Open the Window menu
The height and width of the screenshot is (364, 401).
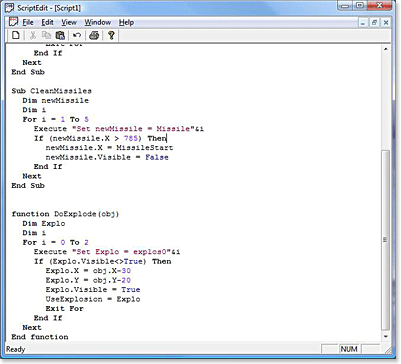pyautogui.click(x=97, y=22)
